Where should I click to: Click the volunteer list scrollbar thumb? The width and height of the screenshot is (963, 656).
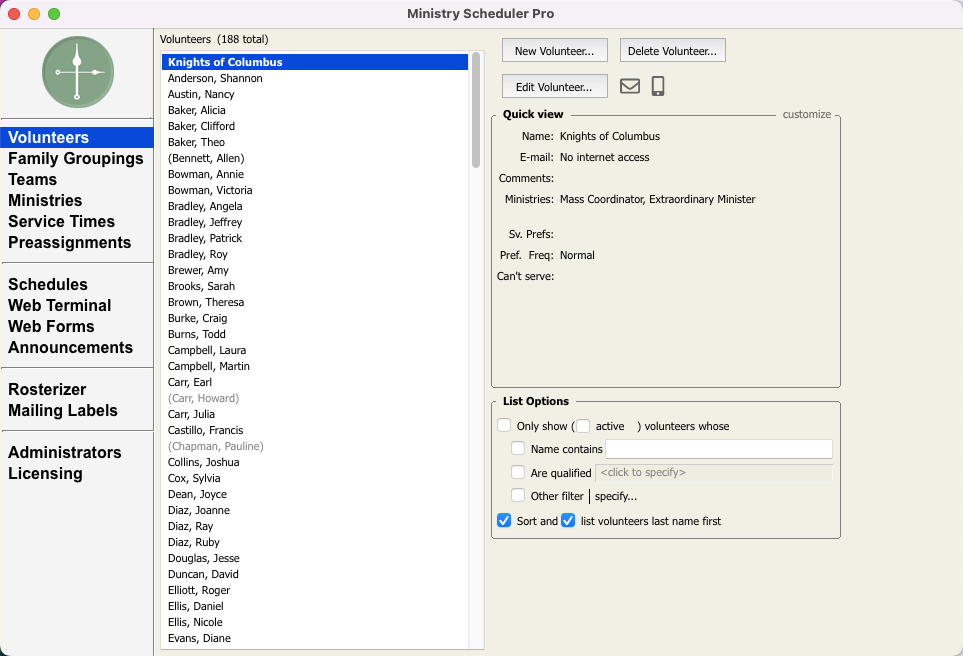click(476, 111)
